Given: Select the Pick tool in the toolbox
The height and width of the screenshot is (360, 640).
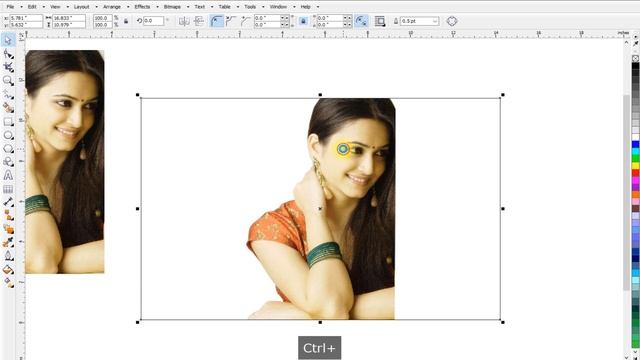Looking at the screenshot, I should click(8, 40).
